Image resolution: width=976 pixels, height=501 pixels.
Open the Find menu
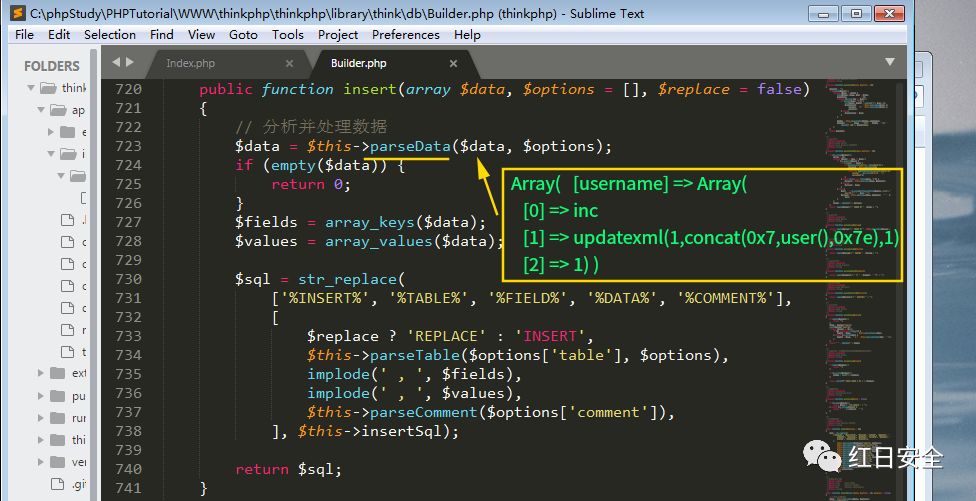coord(162,35)
